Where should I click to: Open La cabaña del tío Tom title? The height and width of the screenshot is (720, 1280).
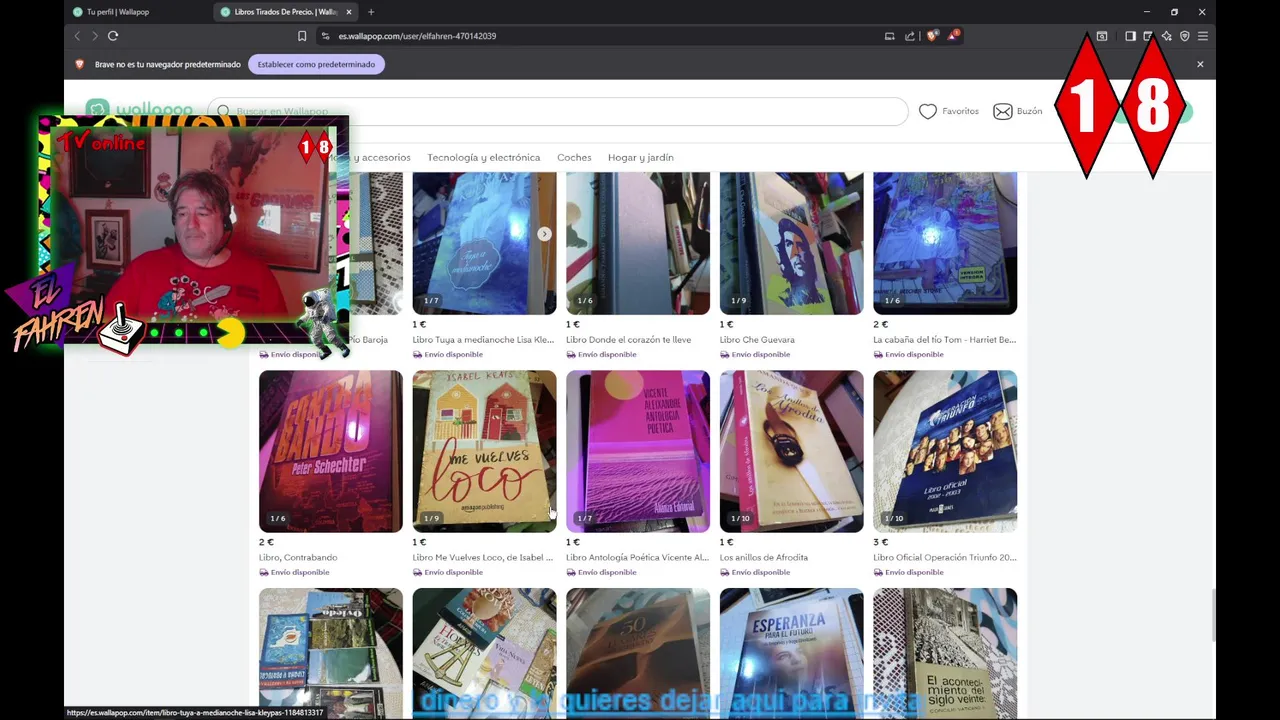pyautogui.click(x=944, y=340)
